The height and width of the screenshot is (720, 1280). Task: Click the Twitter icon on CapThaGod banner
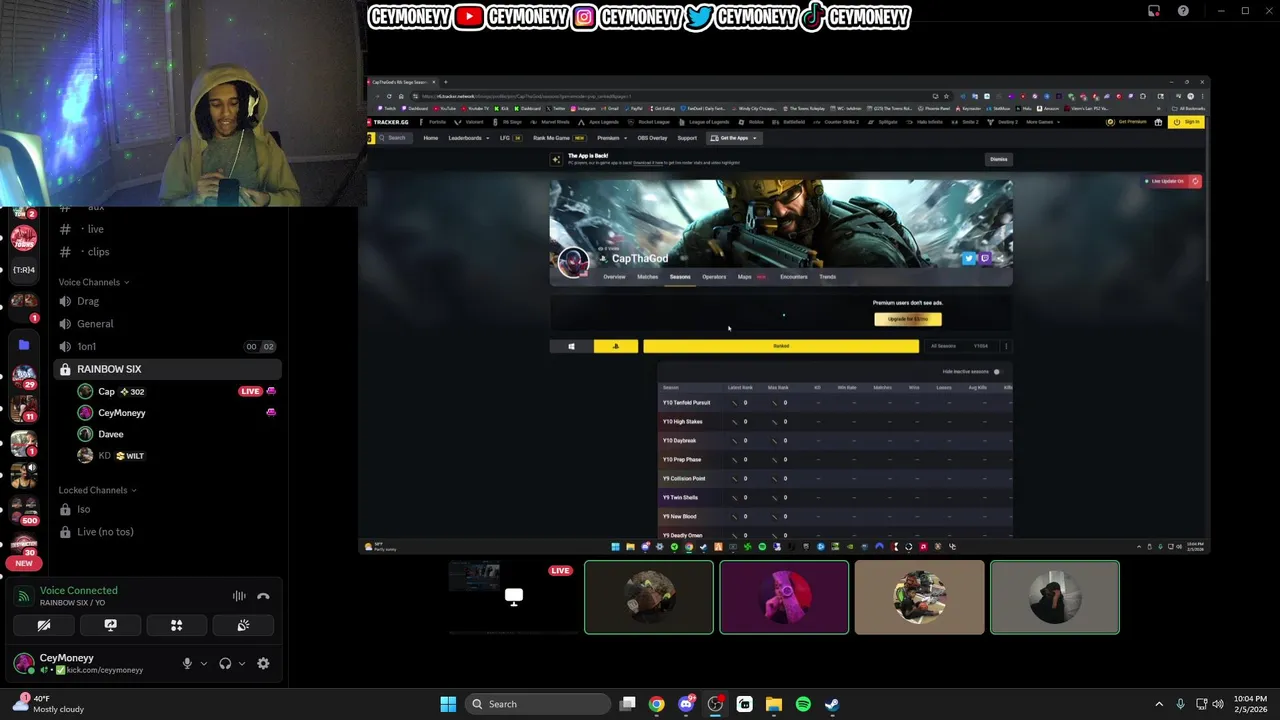968,259
